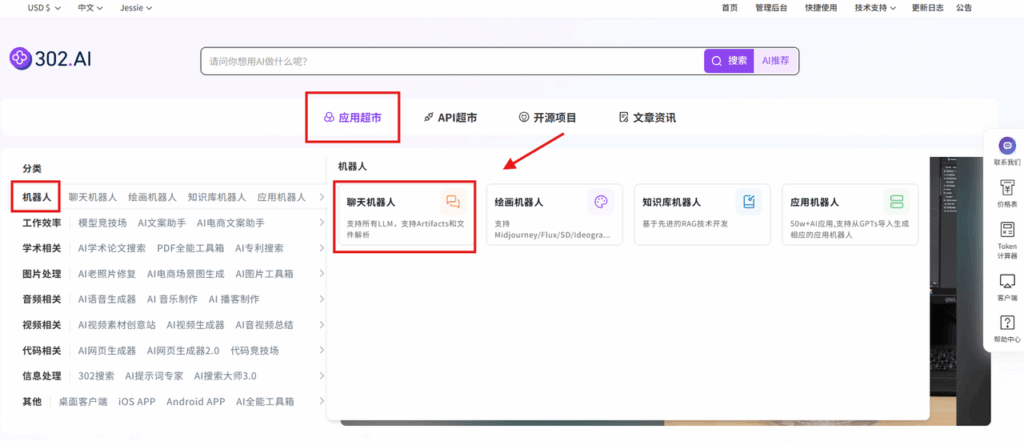Expand the 技术支持 menu
This screenshot has height=446, width=1024.
coord(874,8)
